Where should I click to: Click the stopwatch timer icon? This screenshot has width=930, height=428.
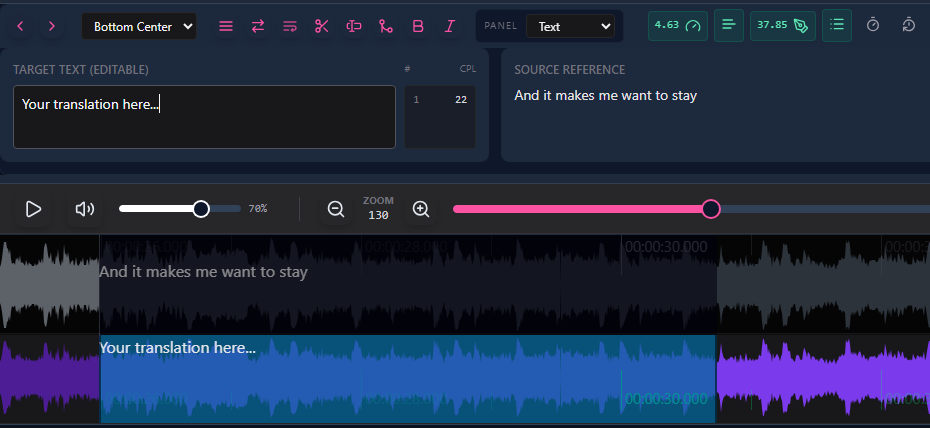873,25
